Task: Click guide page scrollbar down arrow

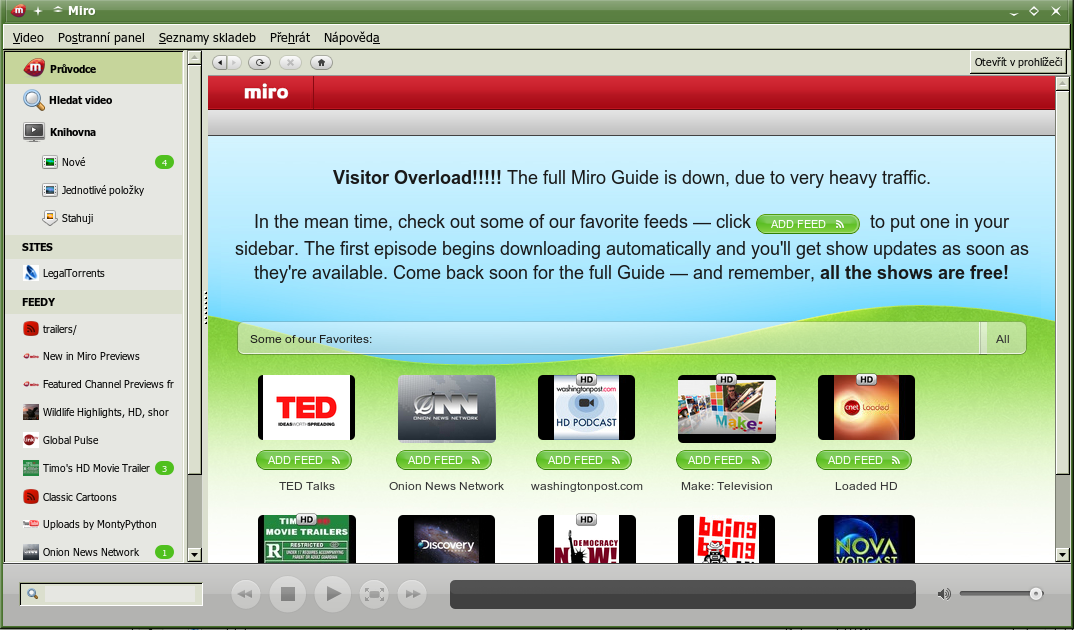Action: (x=1062, y=555)
